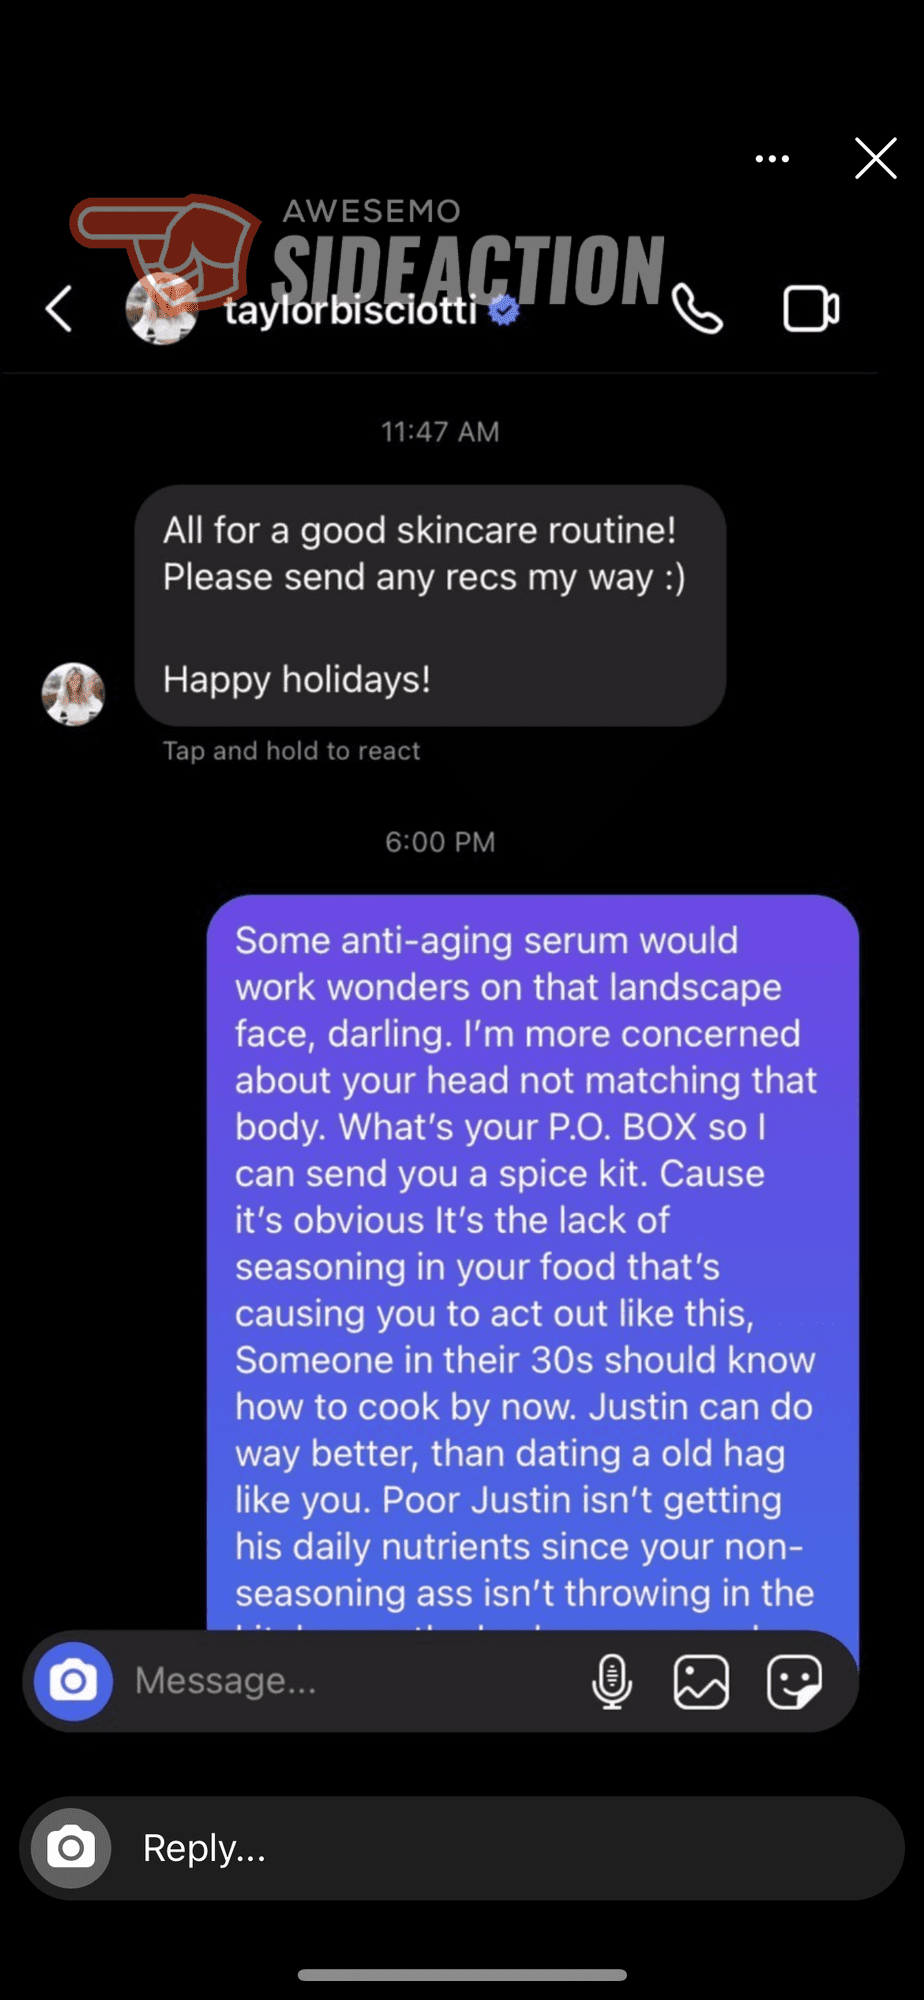Open the photo gallery picker icon

tap(701, 1681)
